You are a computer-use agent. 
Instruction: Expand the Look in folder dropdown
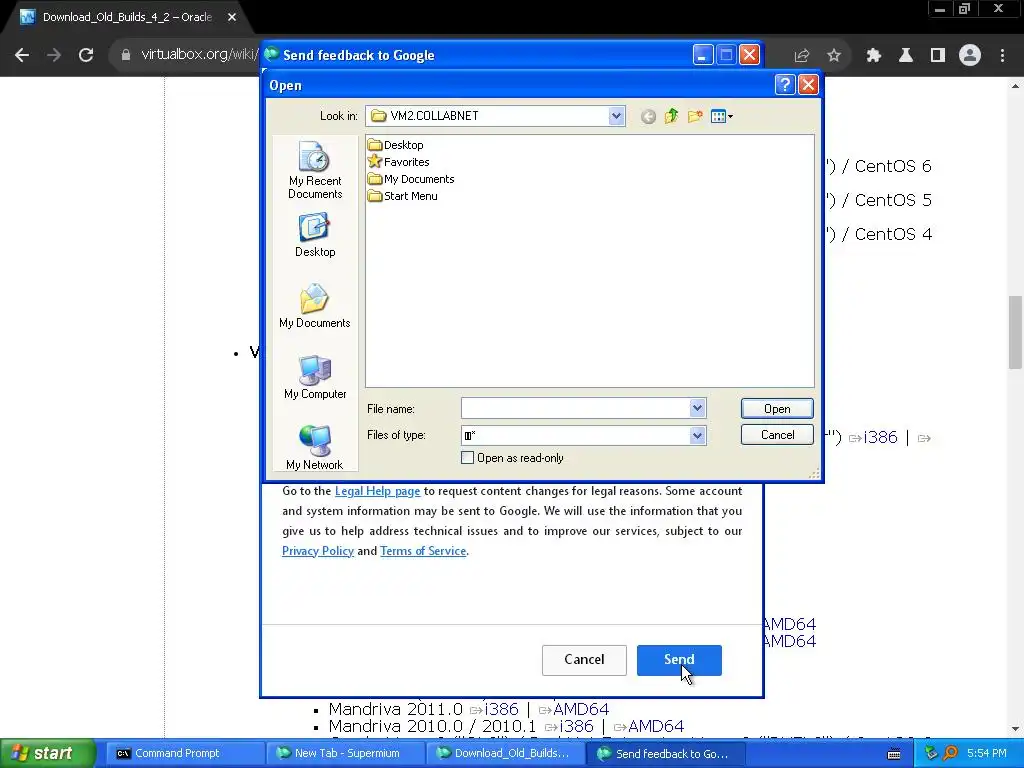(x=616, y=116)
